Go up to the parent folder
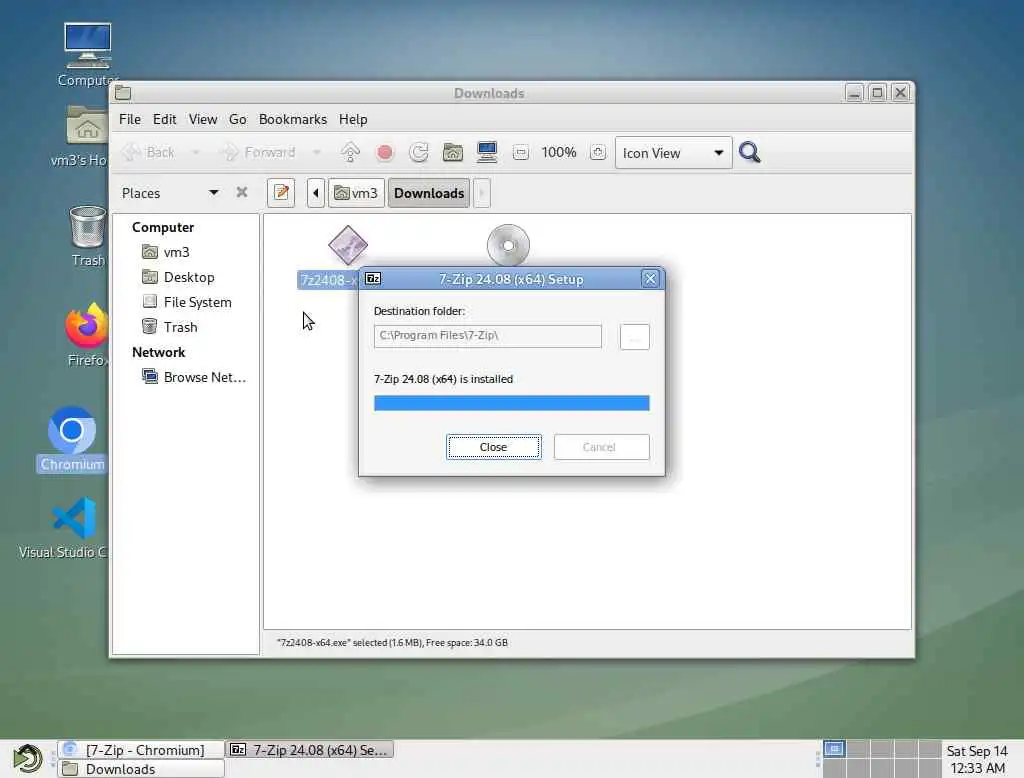Image resolution: width=1024 pixels, height=778 pixels. pyautogui.click(x=350, y=153)
